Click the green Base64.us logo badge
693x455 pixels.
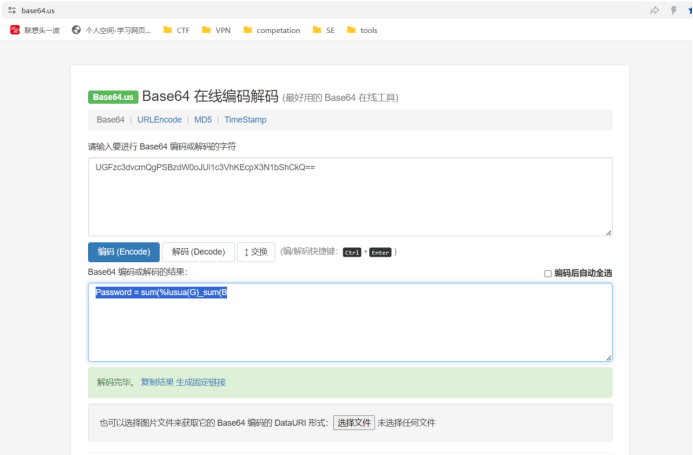(x=113, y=97)
